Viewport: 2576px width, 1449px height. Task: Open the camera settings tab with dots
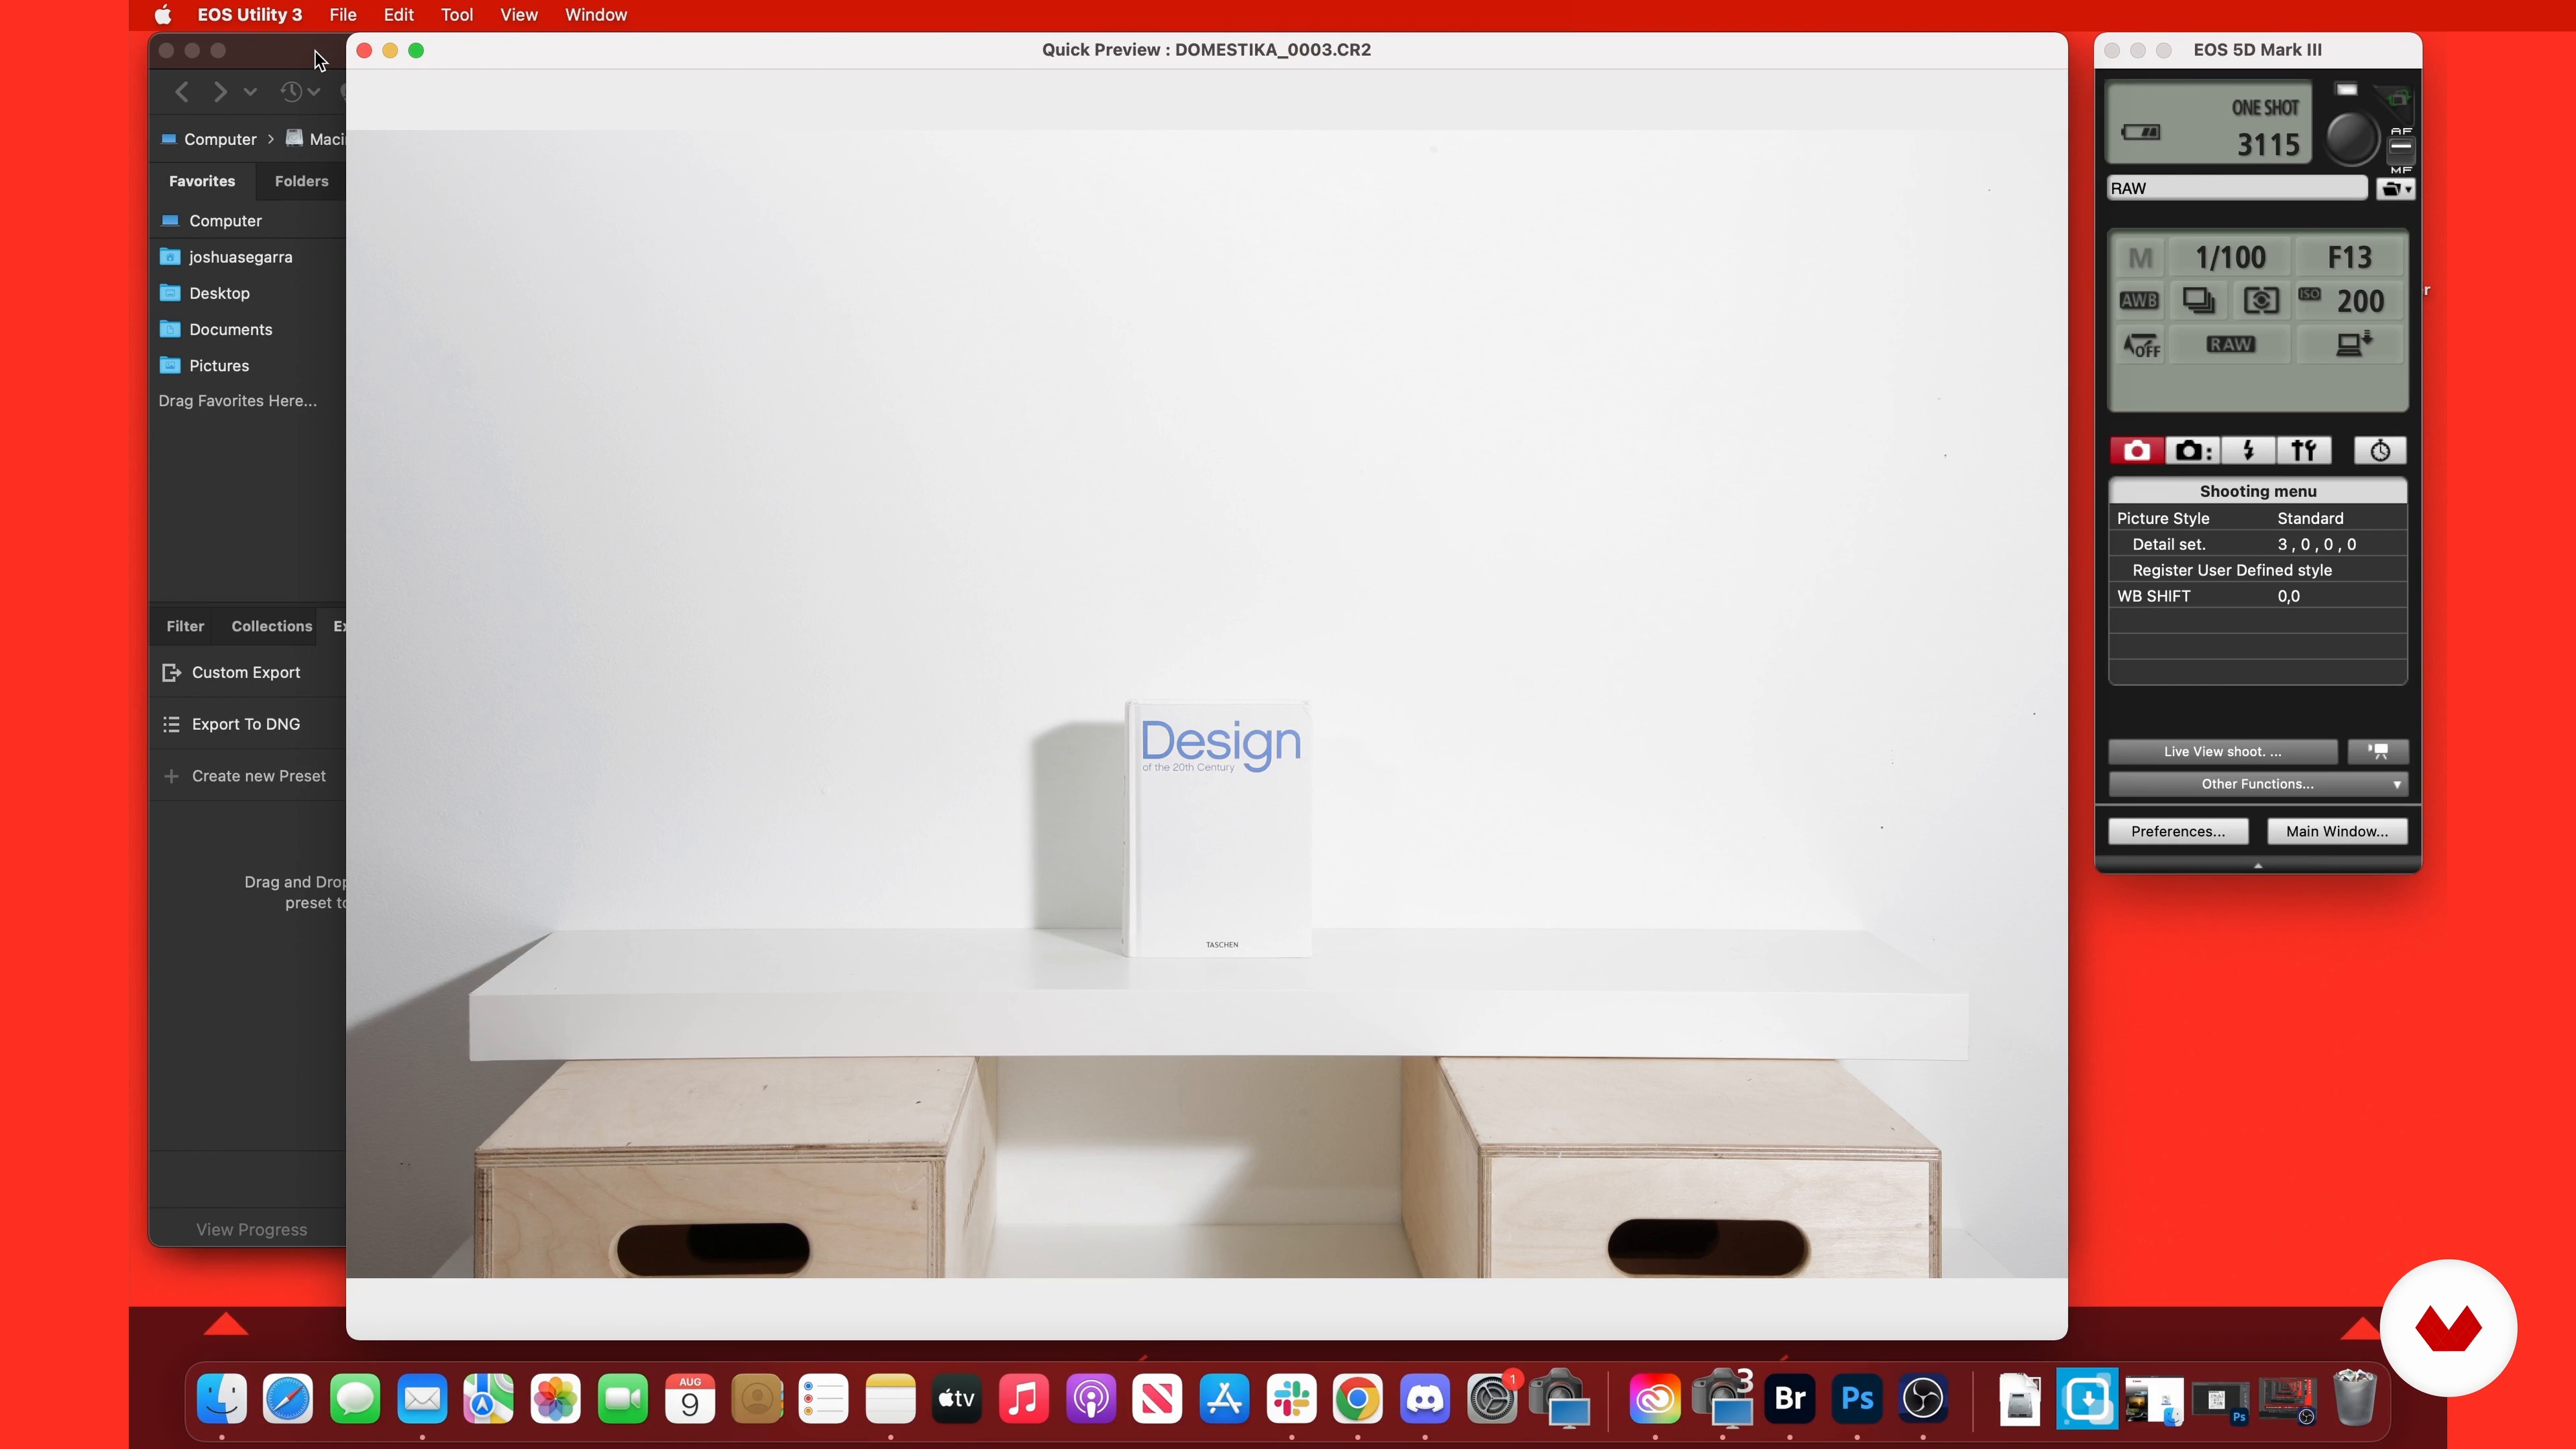click(x=2193, y=451)
